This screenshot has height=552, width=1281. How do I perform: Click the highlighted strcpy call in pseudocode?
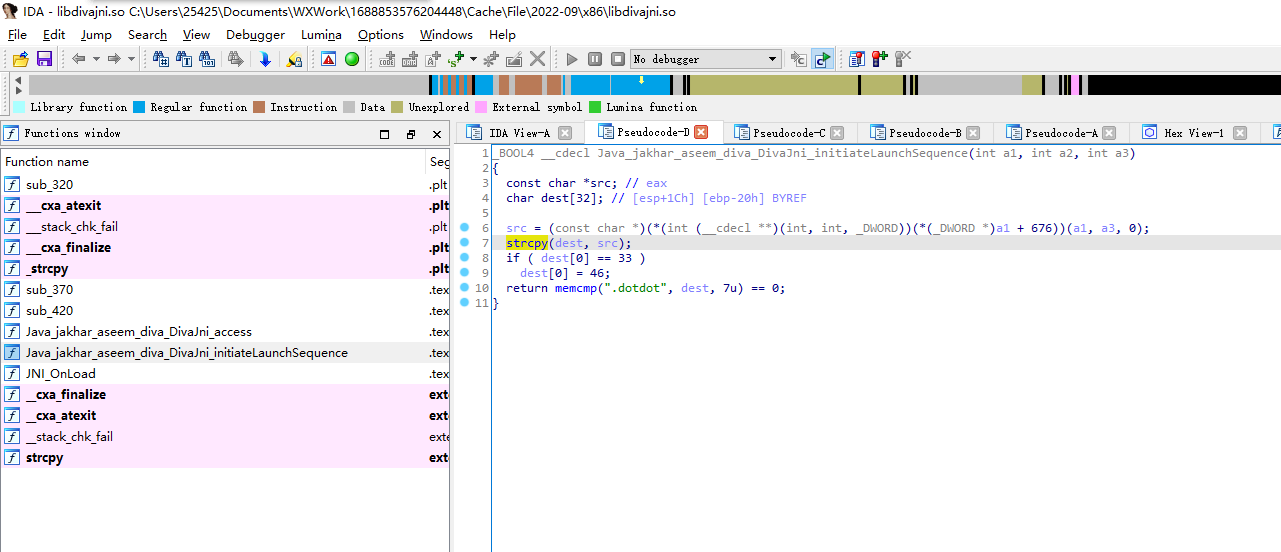(x=527, y=243)
